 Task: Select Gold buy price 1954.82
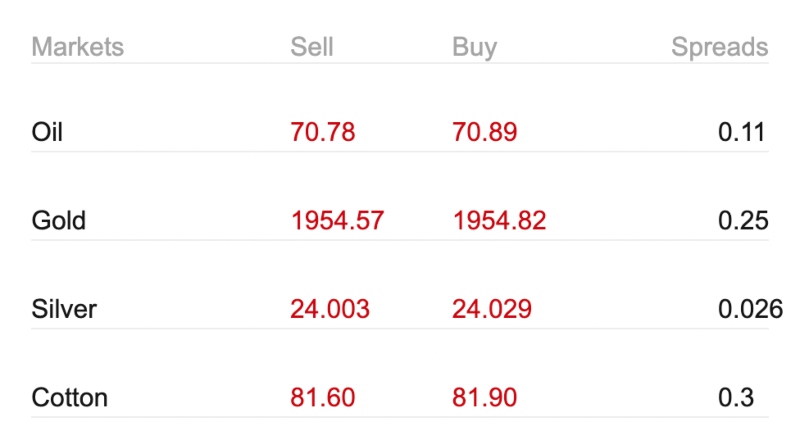click(499, 221)
